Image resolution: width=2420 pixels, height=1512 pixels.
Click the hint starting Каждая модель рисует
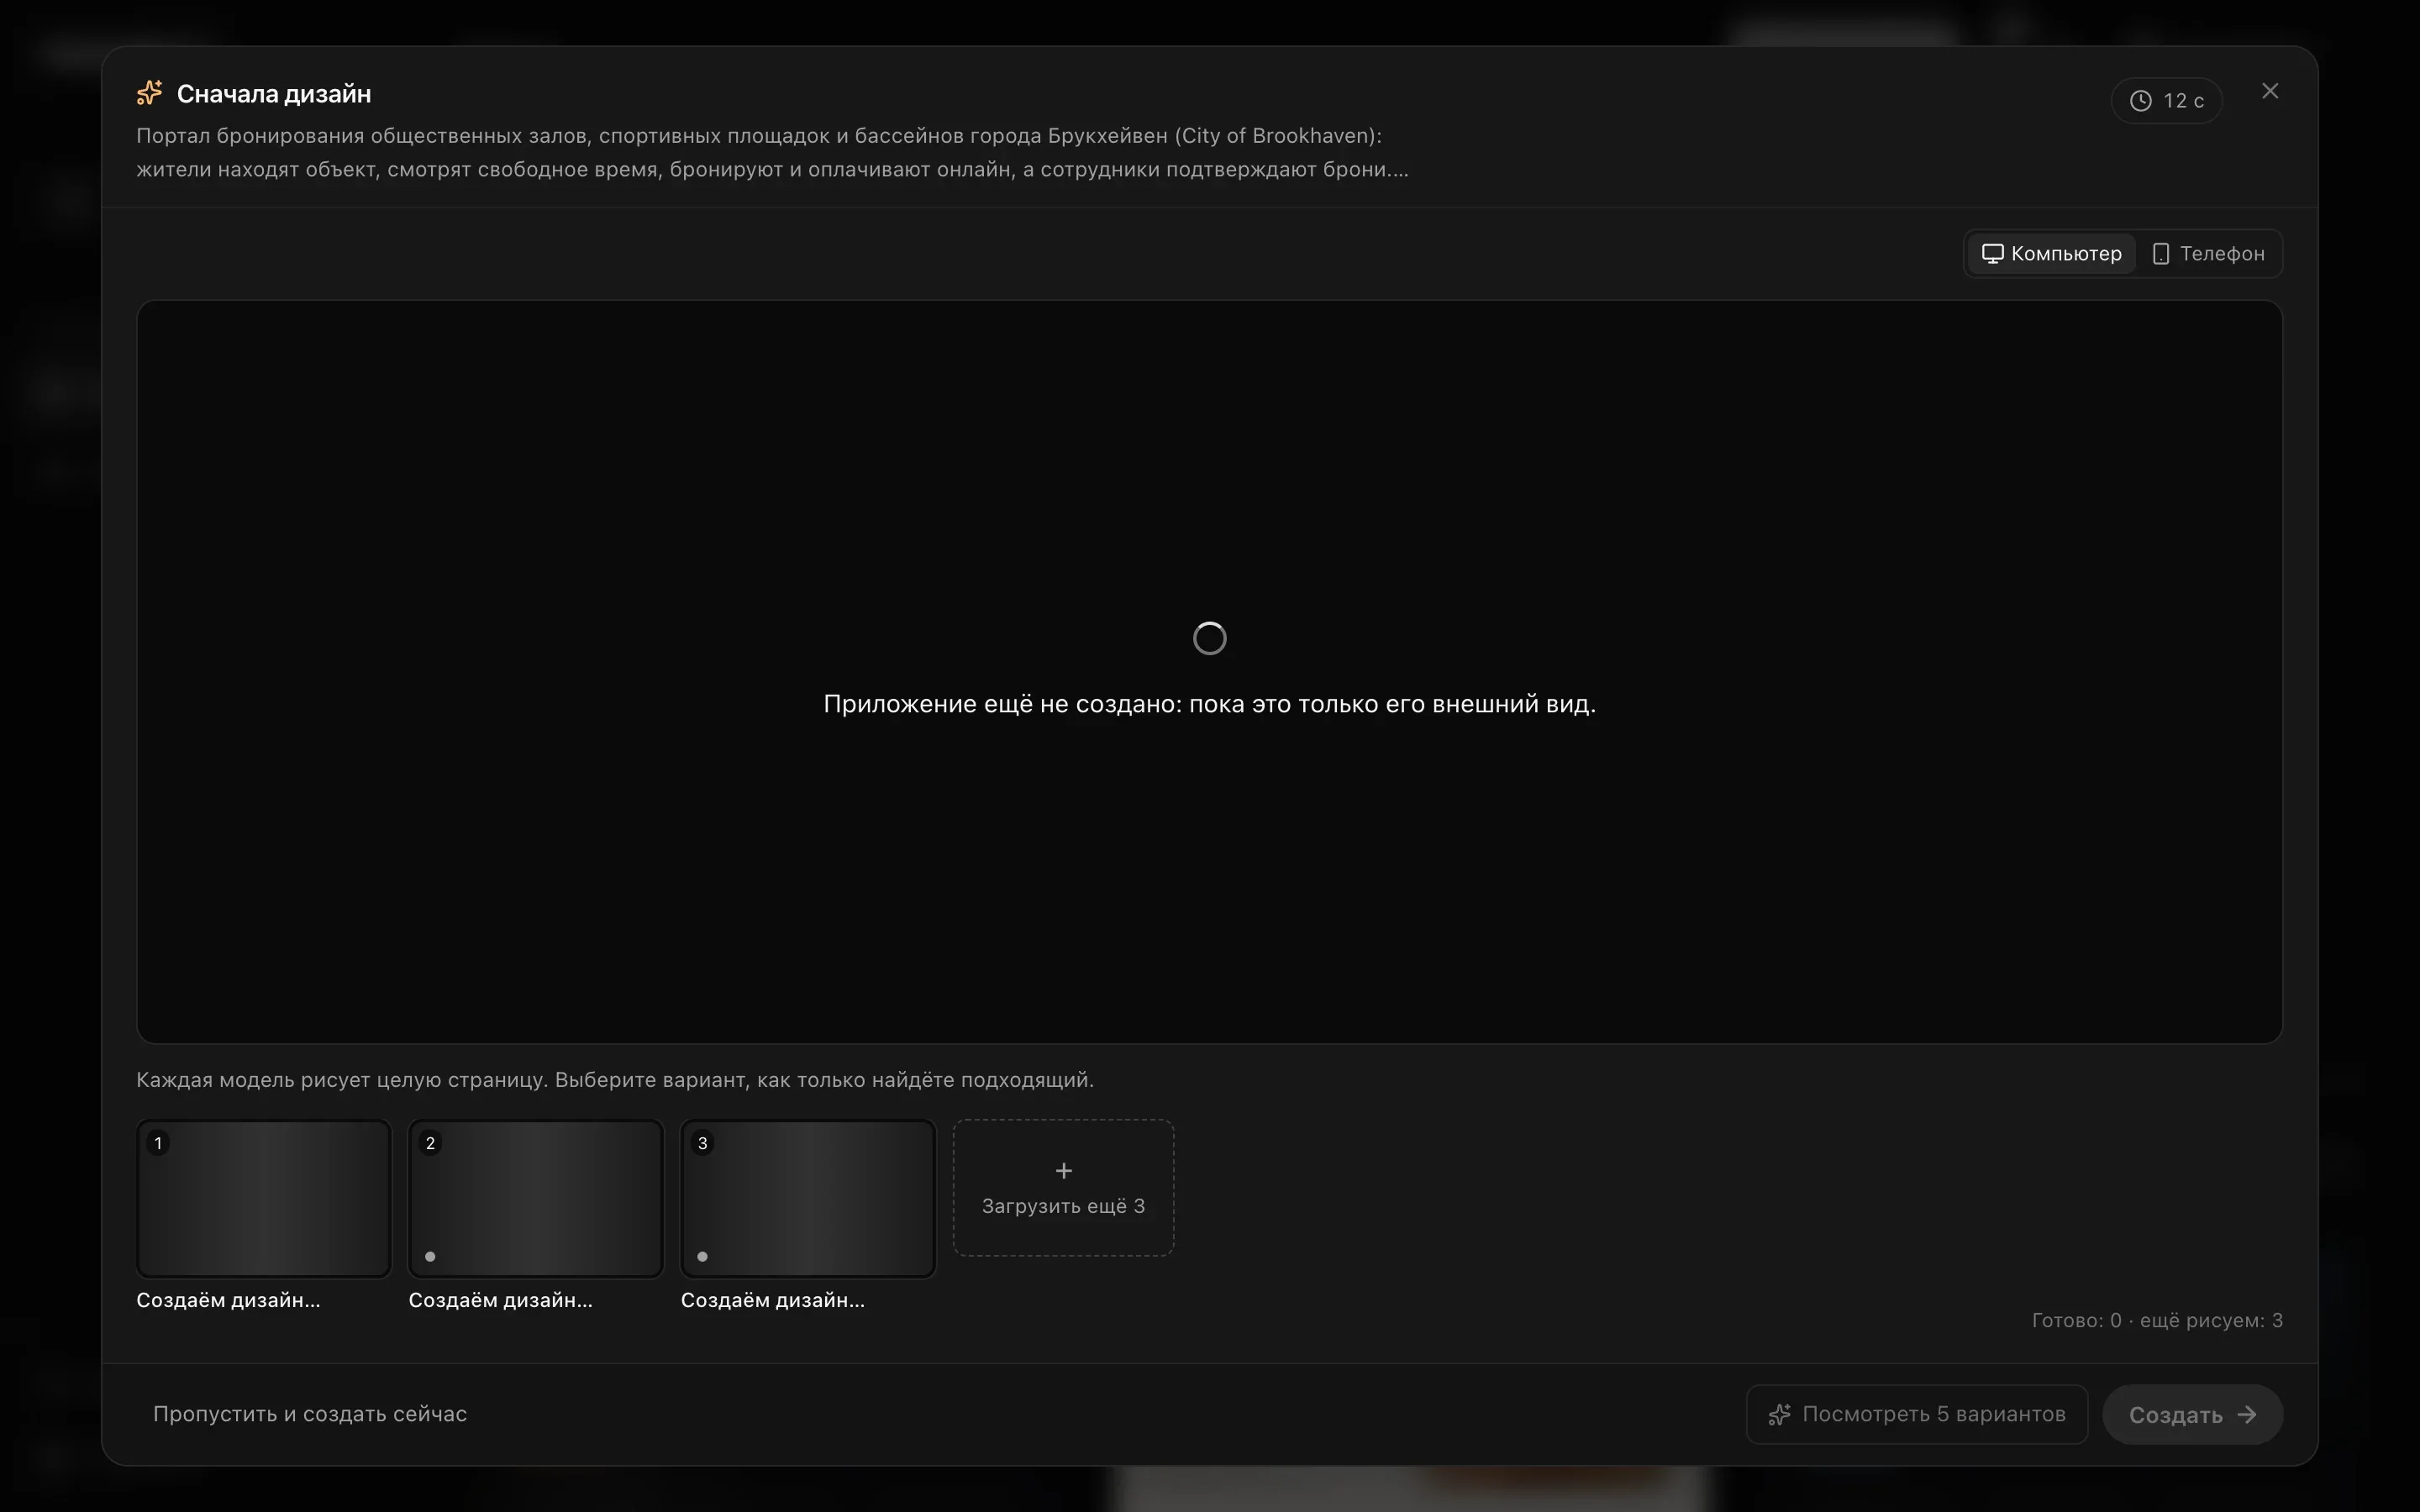pyautogui.click(x=615, y=1080)
